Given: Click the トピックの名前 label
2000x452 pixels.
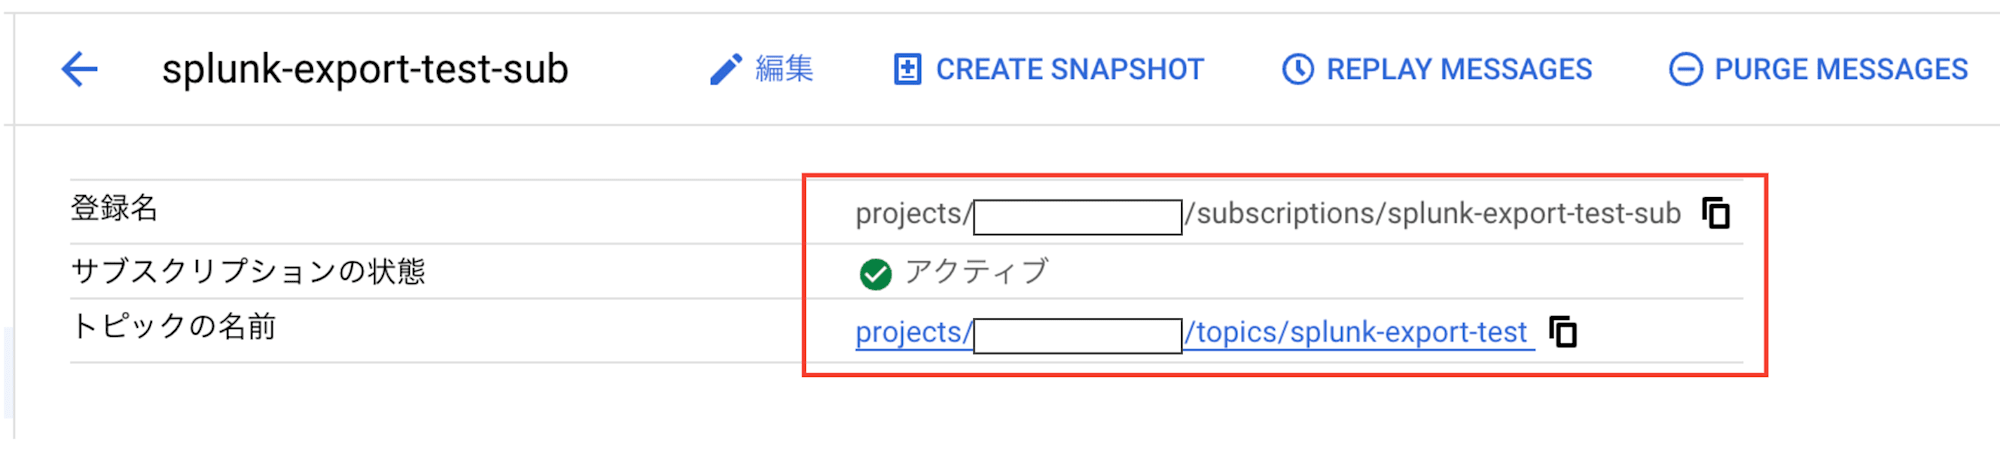Looking at the screenshot, I should pyautogui.click(x=174, y=326).
